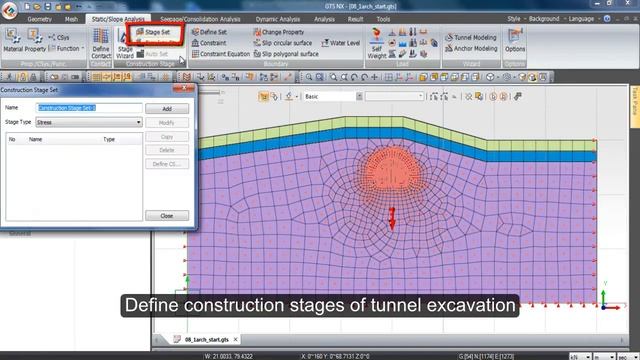Apply Self Weight load
This screenshot has height=360, width=640.
(x=376, y=44)
